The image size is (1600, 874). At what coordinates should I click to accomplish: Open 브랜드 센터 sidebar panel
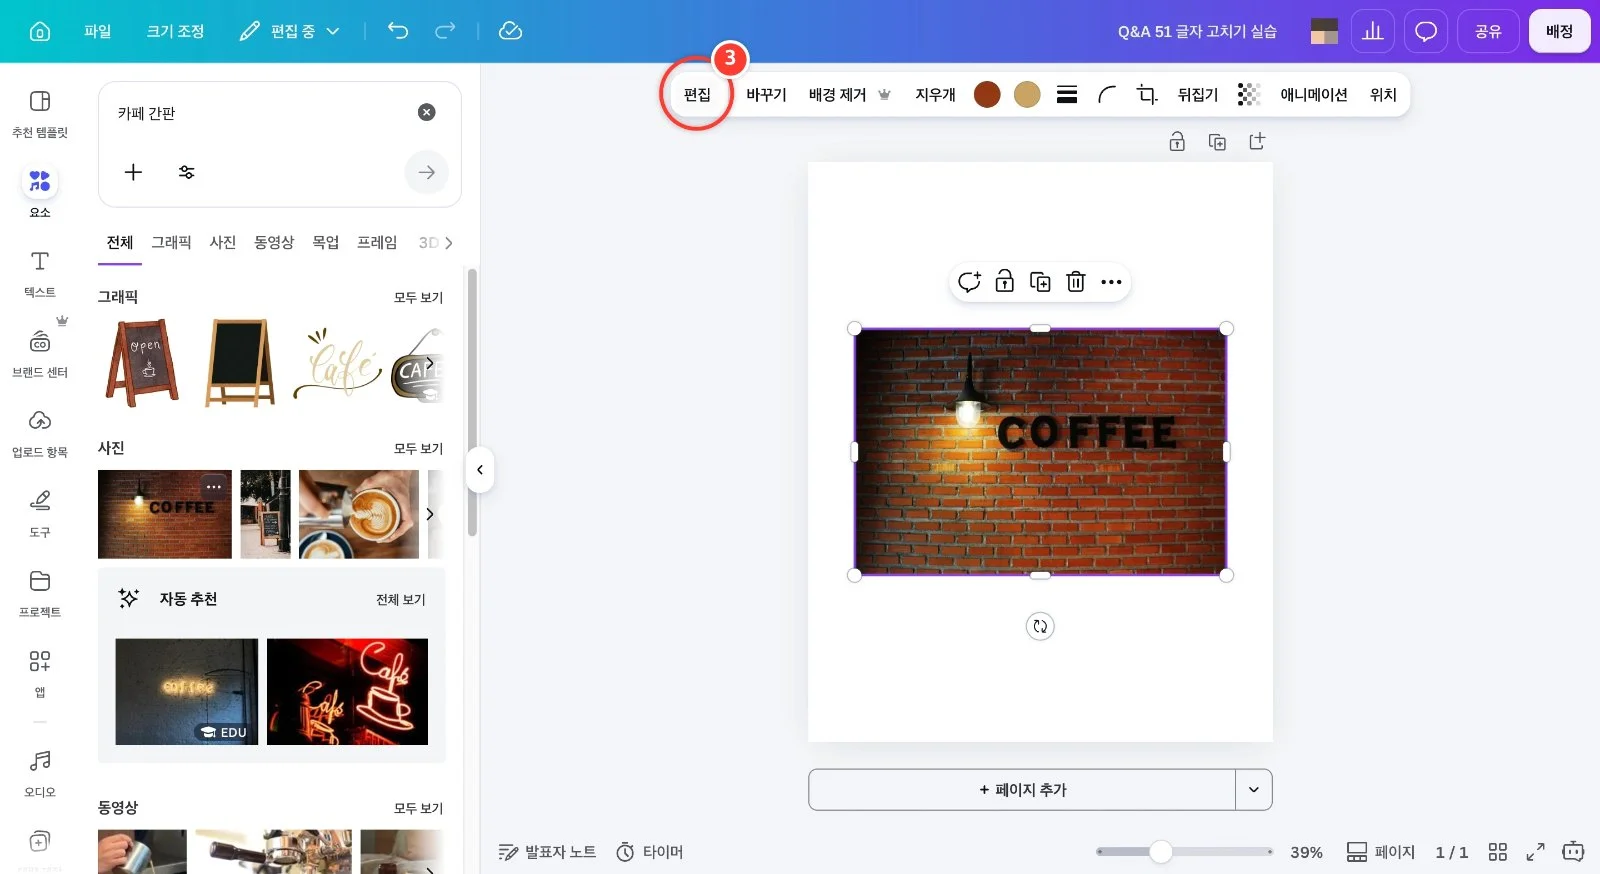point(40,354)
